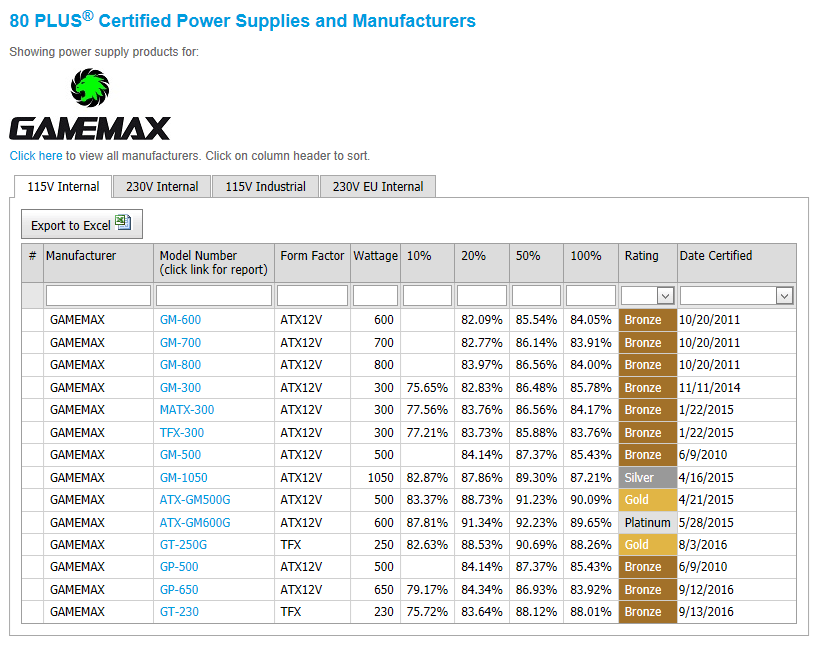The width and height of the screenshot is (819, 651).
Task: Focus the Wattage filter field
Action: coord(375,296)
